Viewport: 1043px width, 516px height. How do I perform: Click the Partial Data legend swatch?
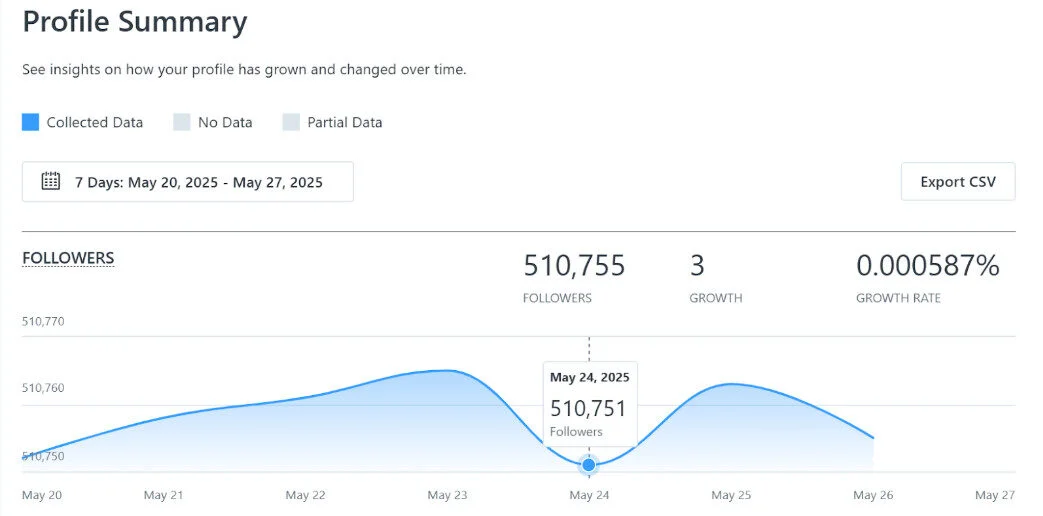[x=291, y=122]
